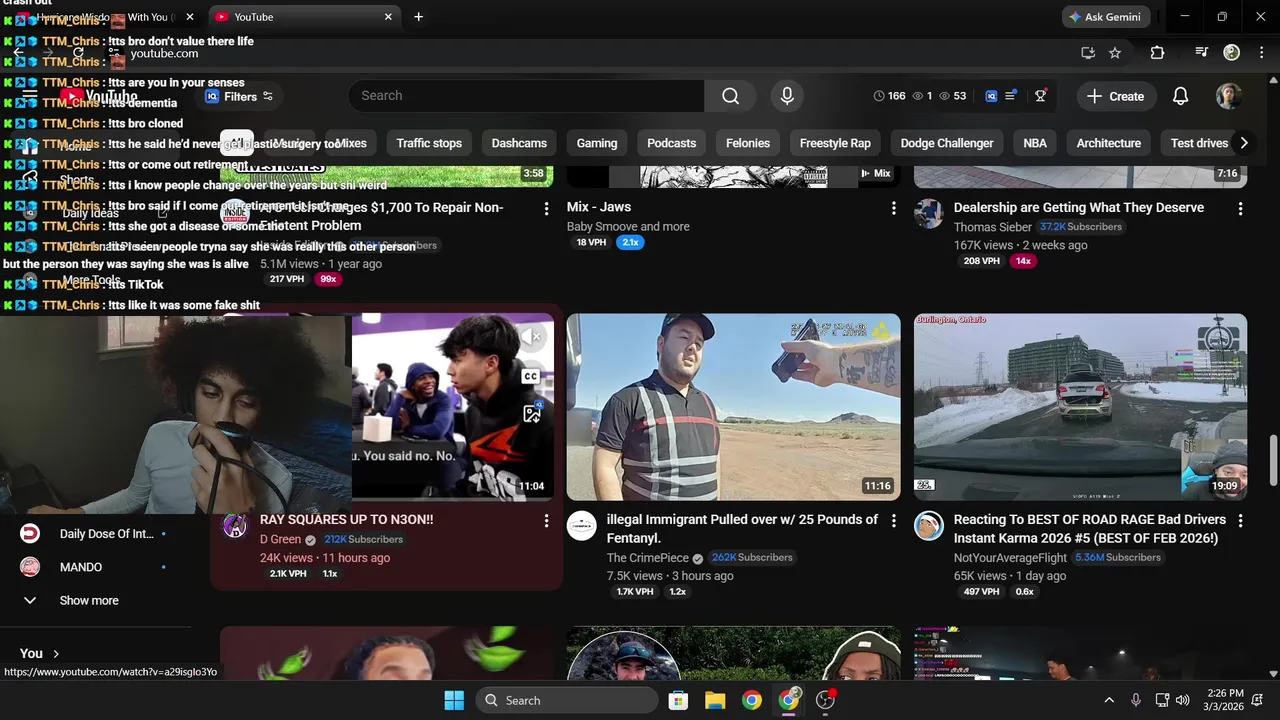The height and width of the screenshot is (720, 1280).
Task: Expand subscriptions with Show more
Action: [x=89, y=600]
